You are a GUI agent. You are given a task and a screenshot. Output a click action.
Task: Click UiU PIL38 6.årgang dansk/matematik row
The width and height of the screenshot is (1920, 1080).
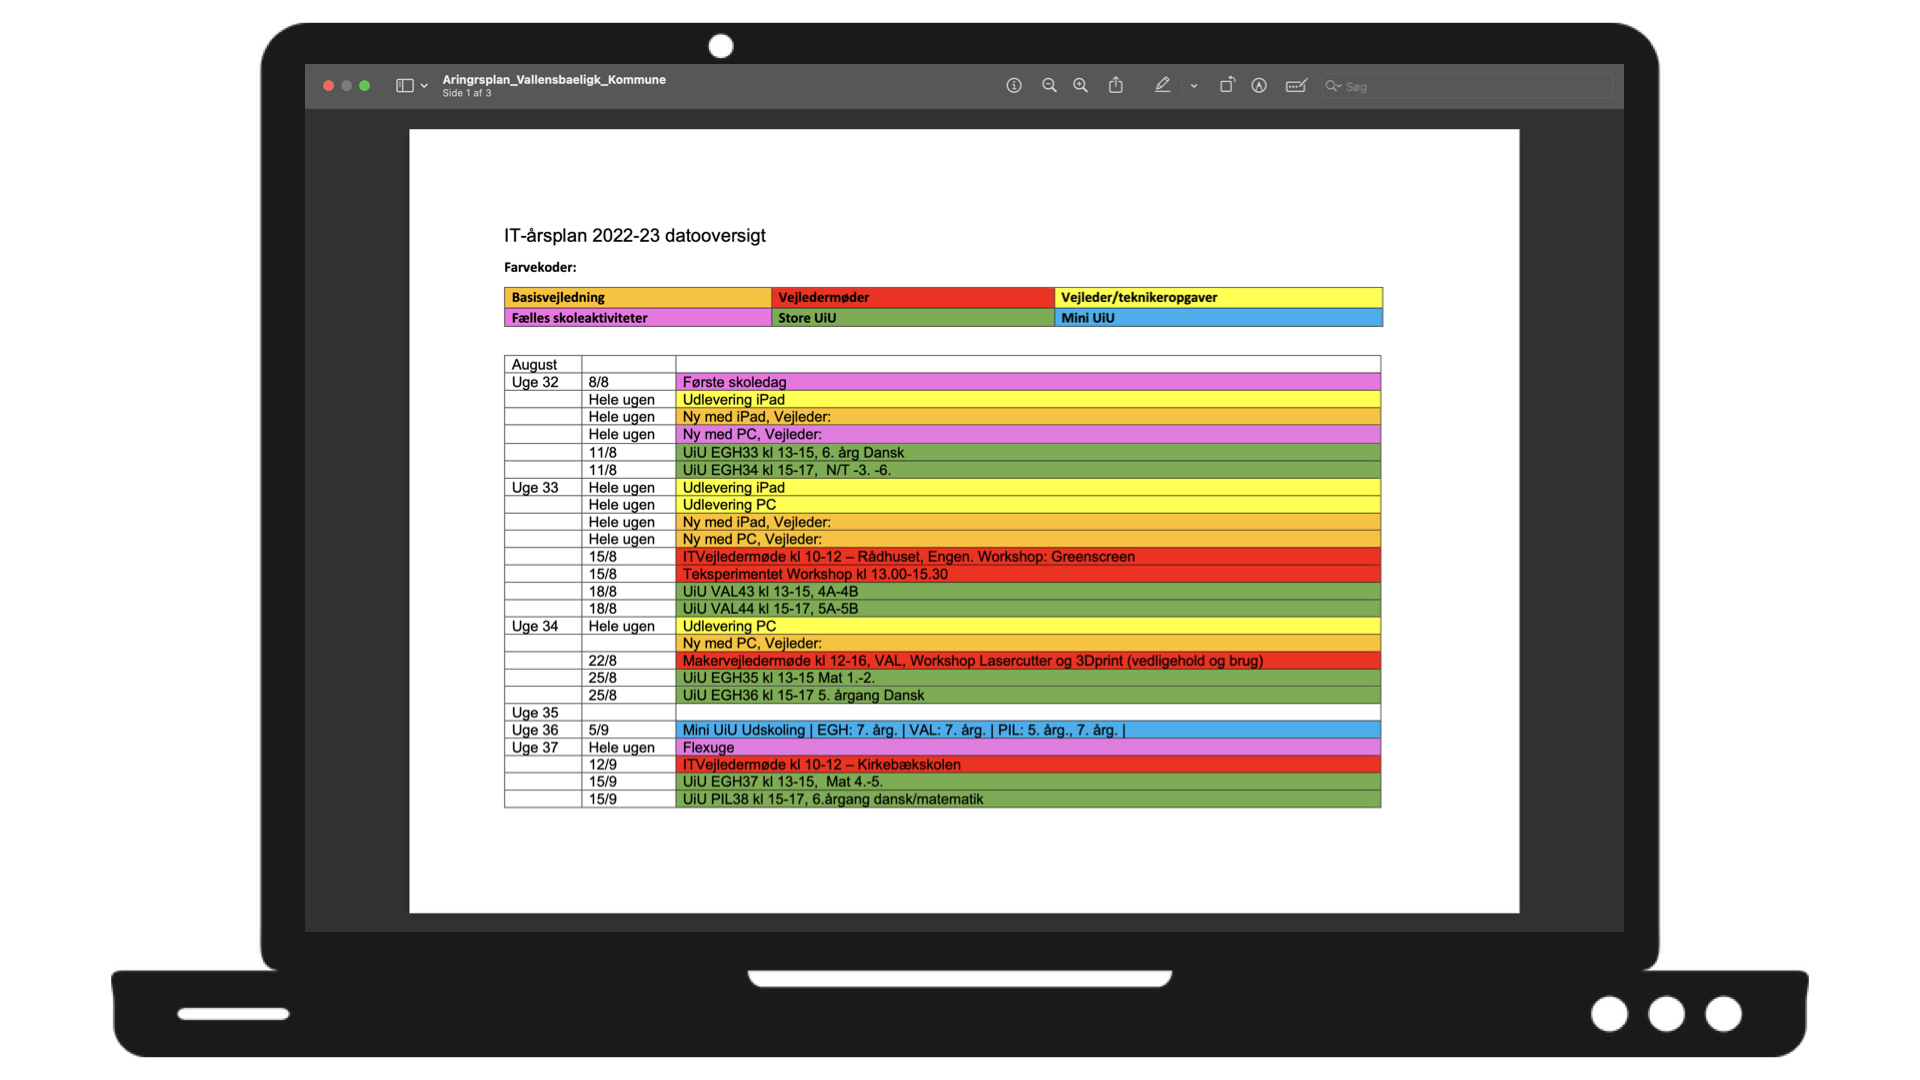(1028, 799)
